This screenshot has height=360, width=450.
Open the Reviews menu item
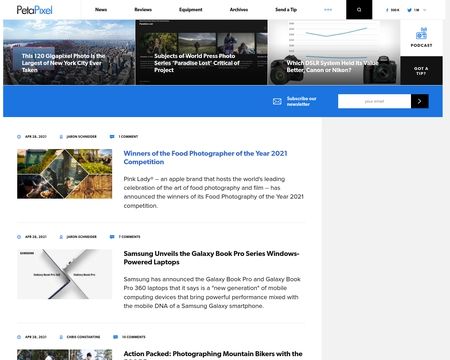(143, 10)
